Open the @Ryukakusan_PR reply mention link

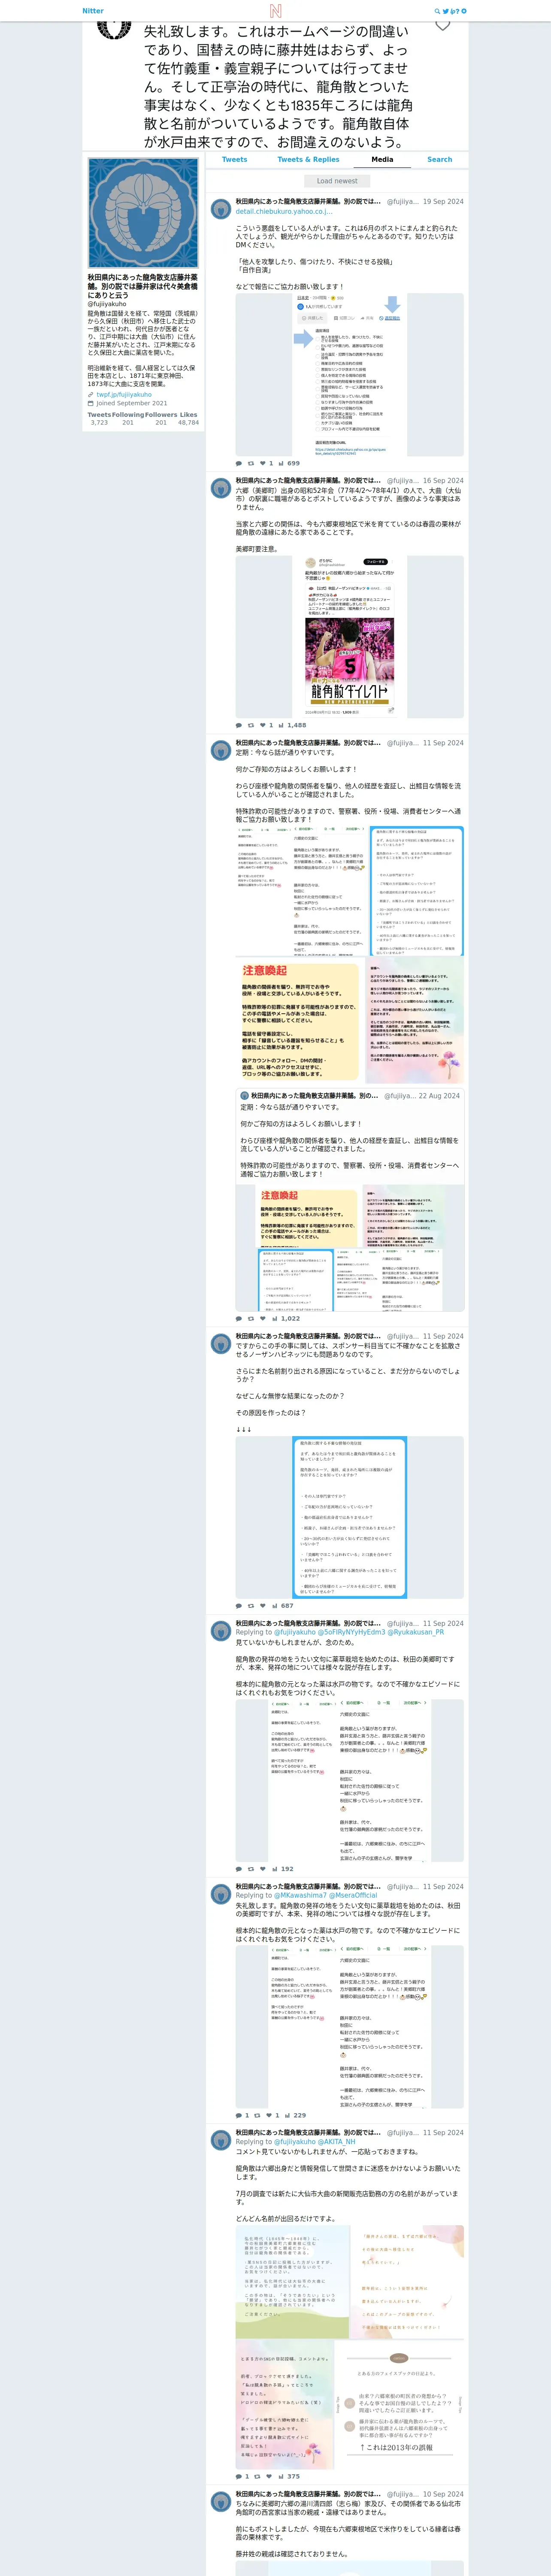(416, 1631)
